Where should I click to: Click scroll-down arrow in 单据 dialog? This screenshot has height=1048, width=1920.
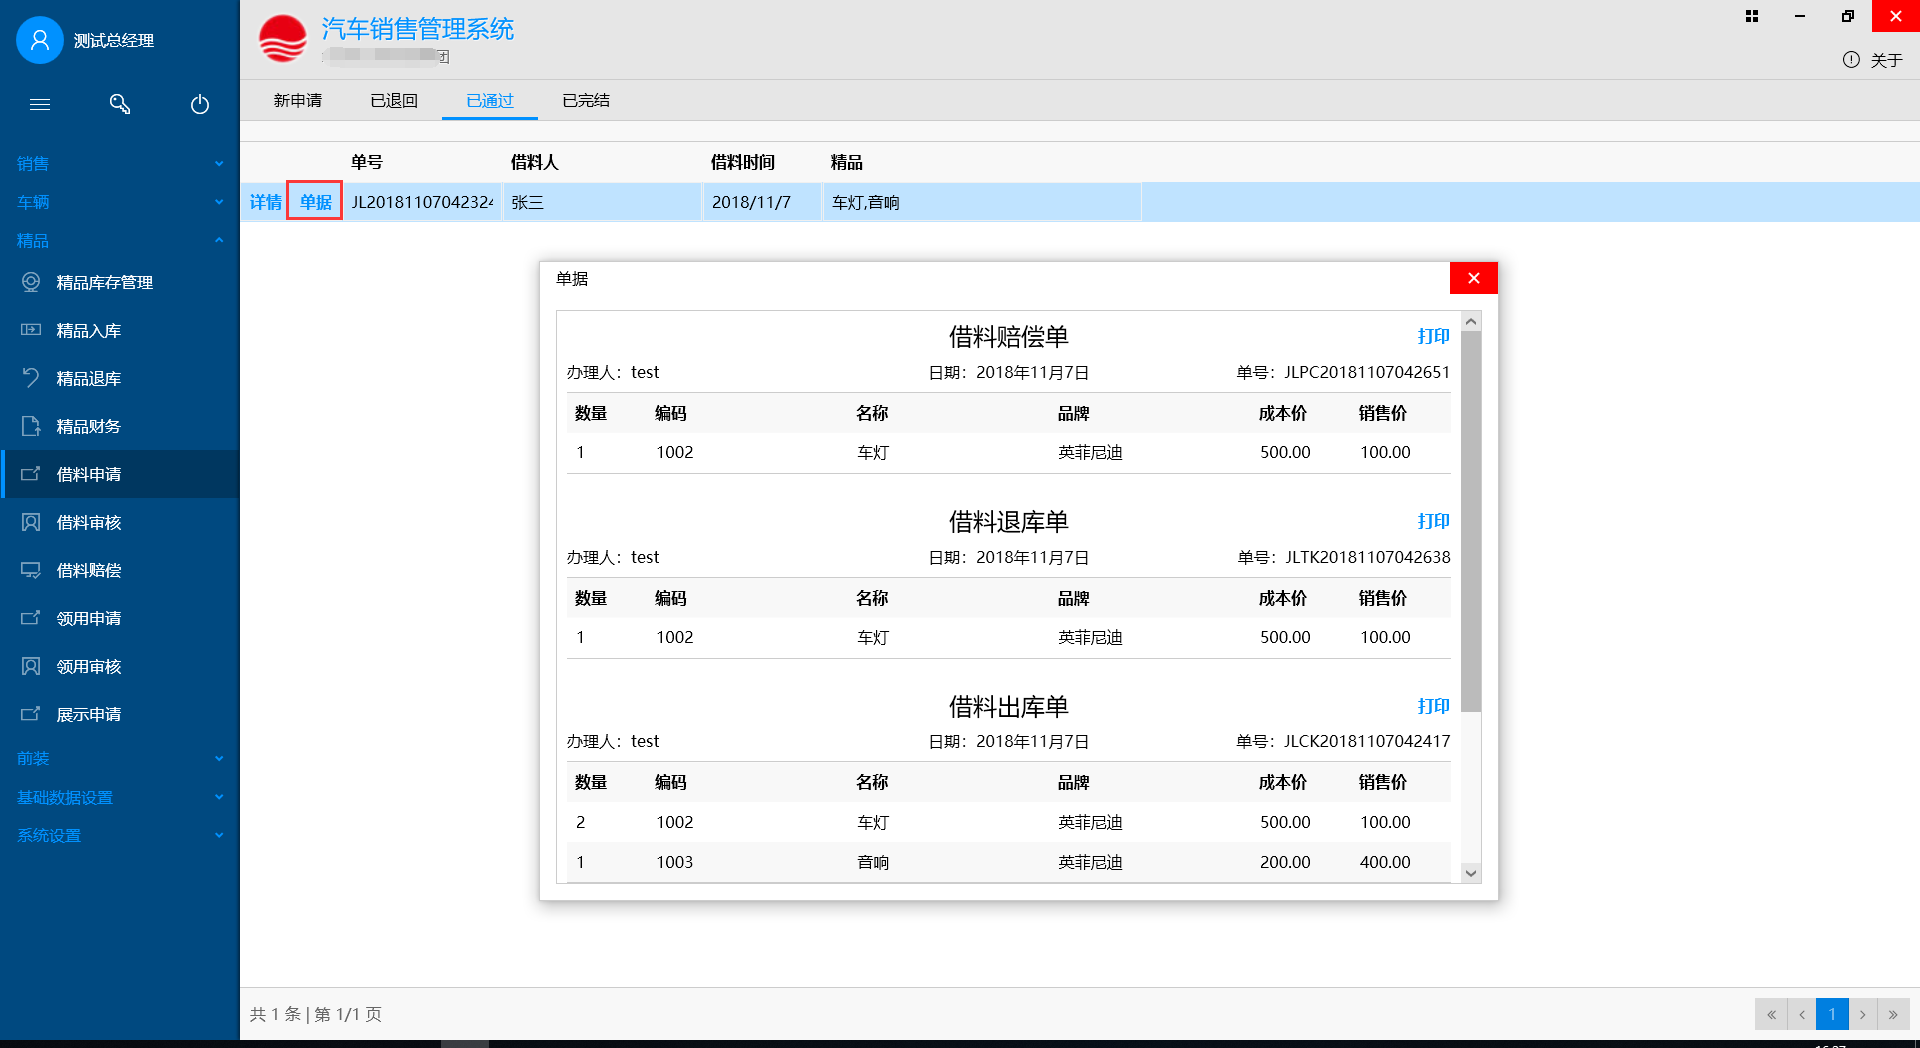click(x=1470, y=873)
